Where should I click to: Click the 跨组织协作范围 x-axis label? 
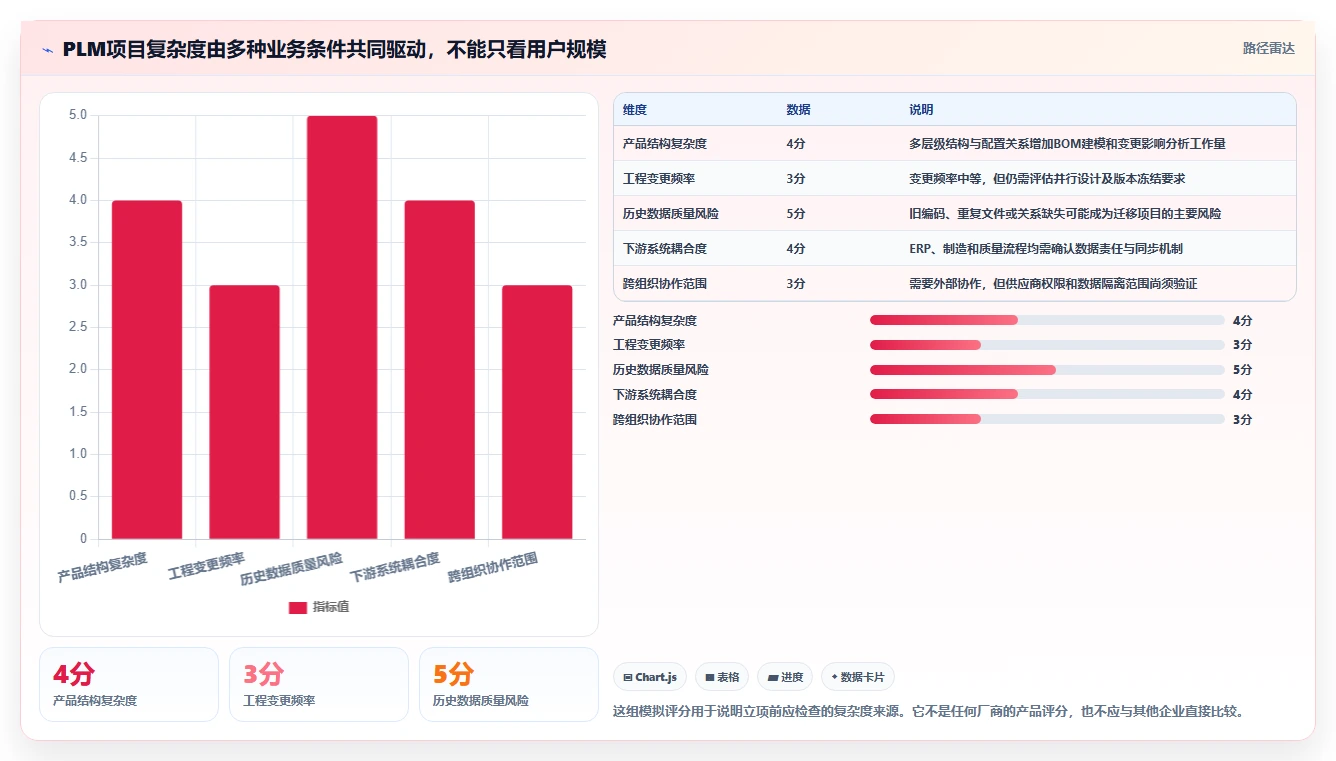click(x=493, y=568)
